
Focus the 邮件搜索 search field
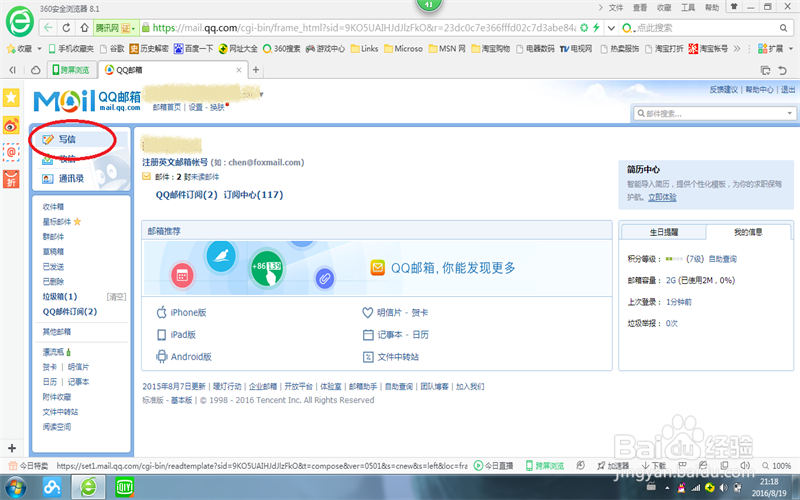click(709, 113)
